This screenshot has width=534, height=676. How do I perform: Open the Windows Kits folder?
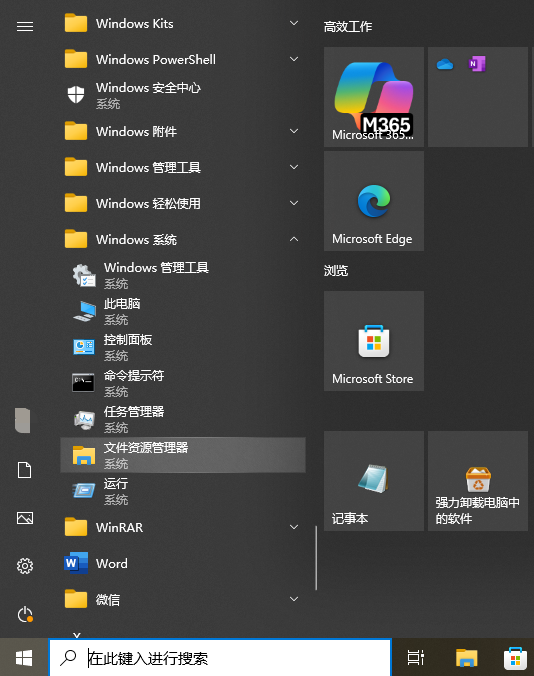click(183, 23)
